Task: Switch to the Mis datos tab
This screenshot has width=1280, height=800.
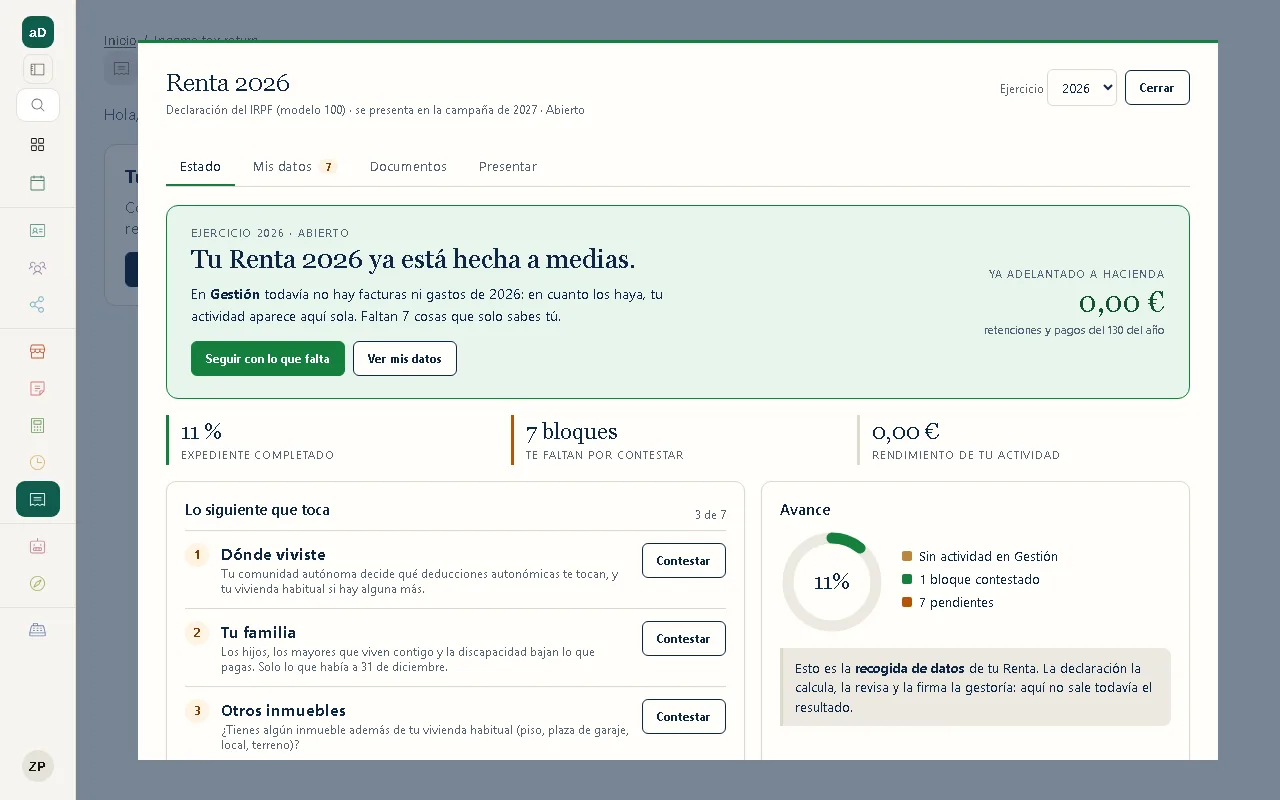Action: click(295, 167)
